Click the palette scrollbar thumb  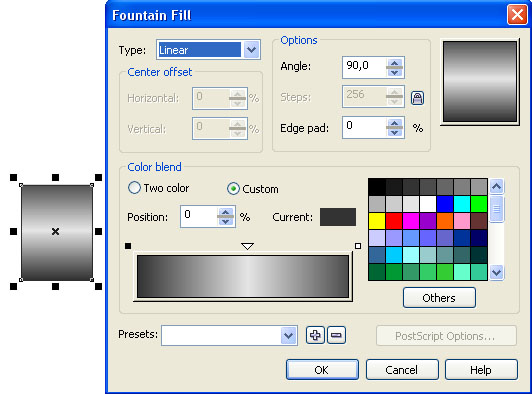coord(496,209)
